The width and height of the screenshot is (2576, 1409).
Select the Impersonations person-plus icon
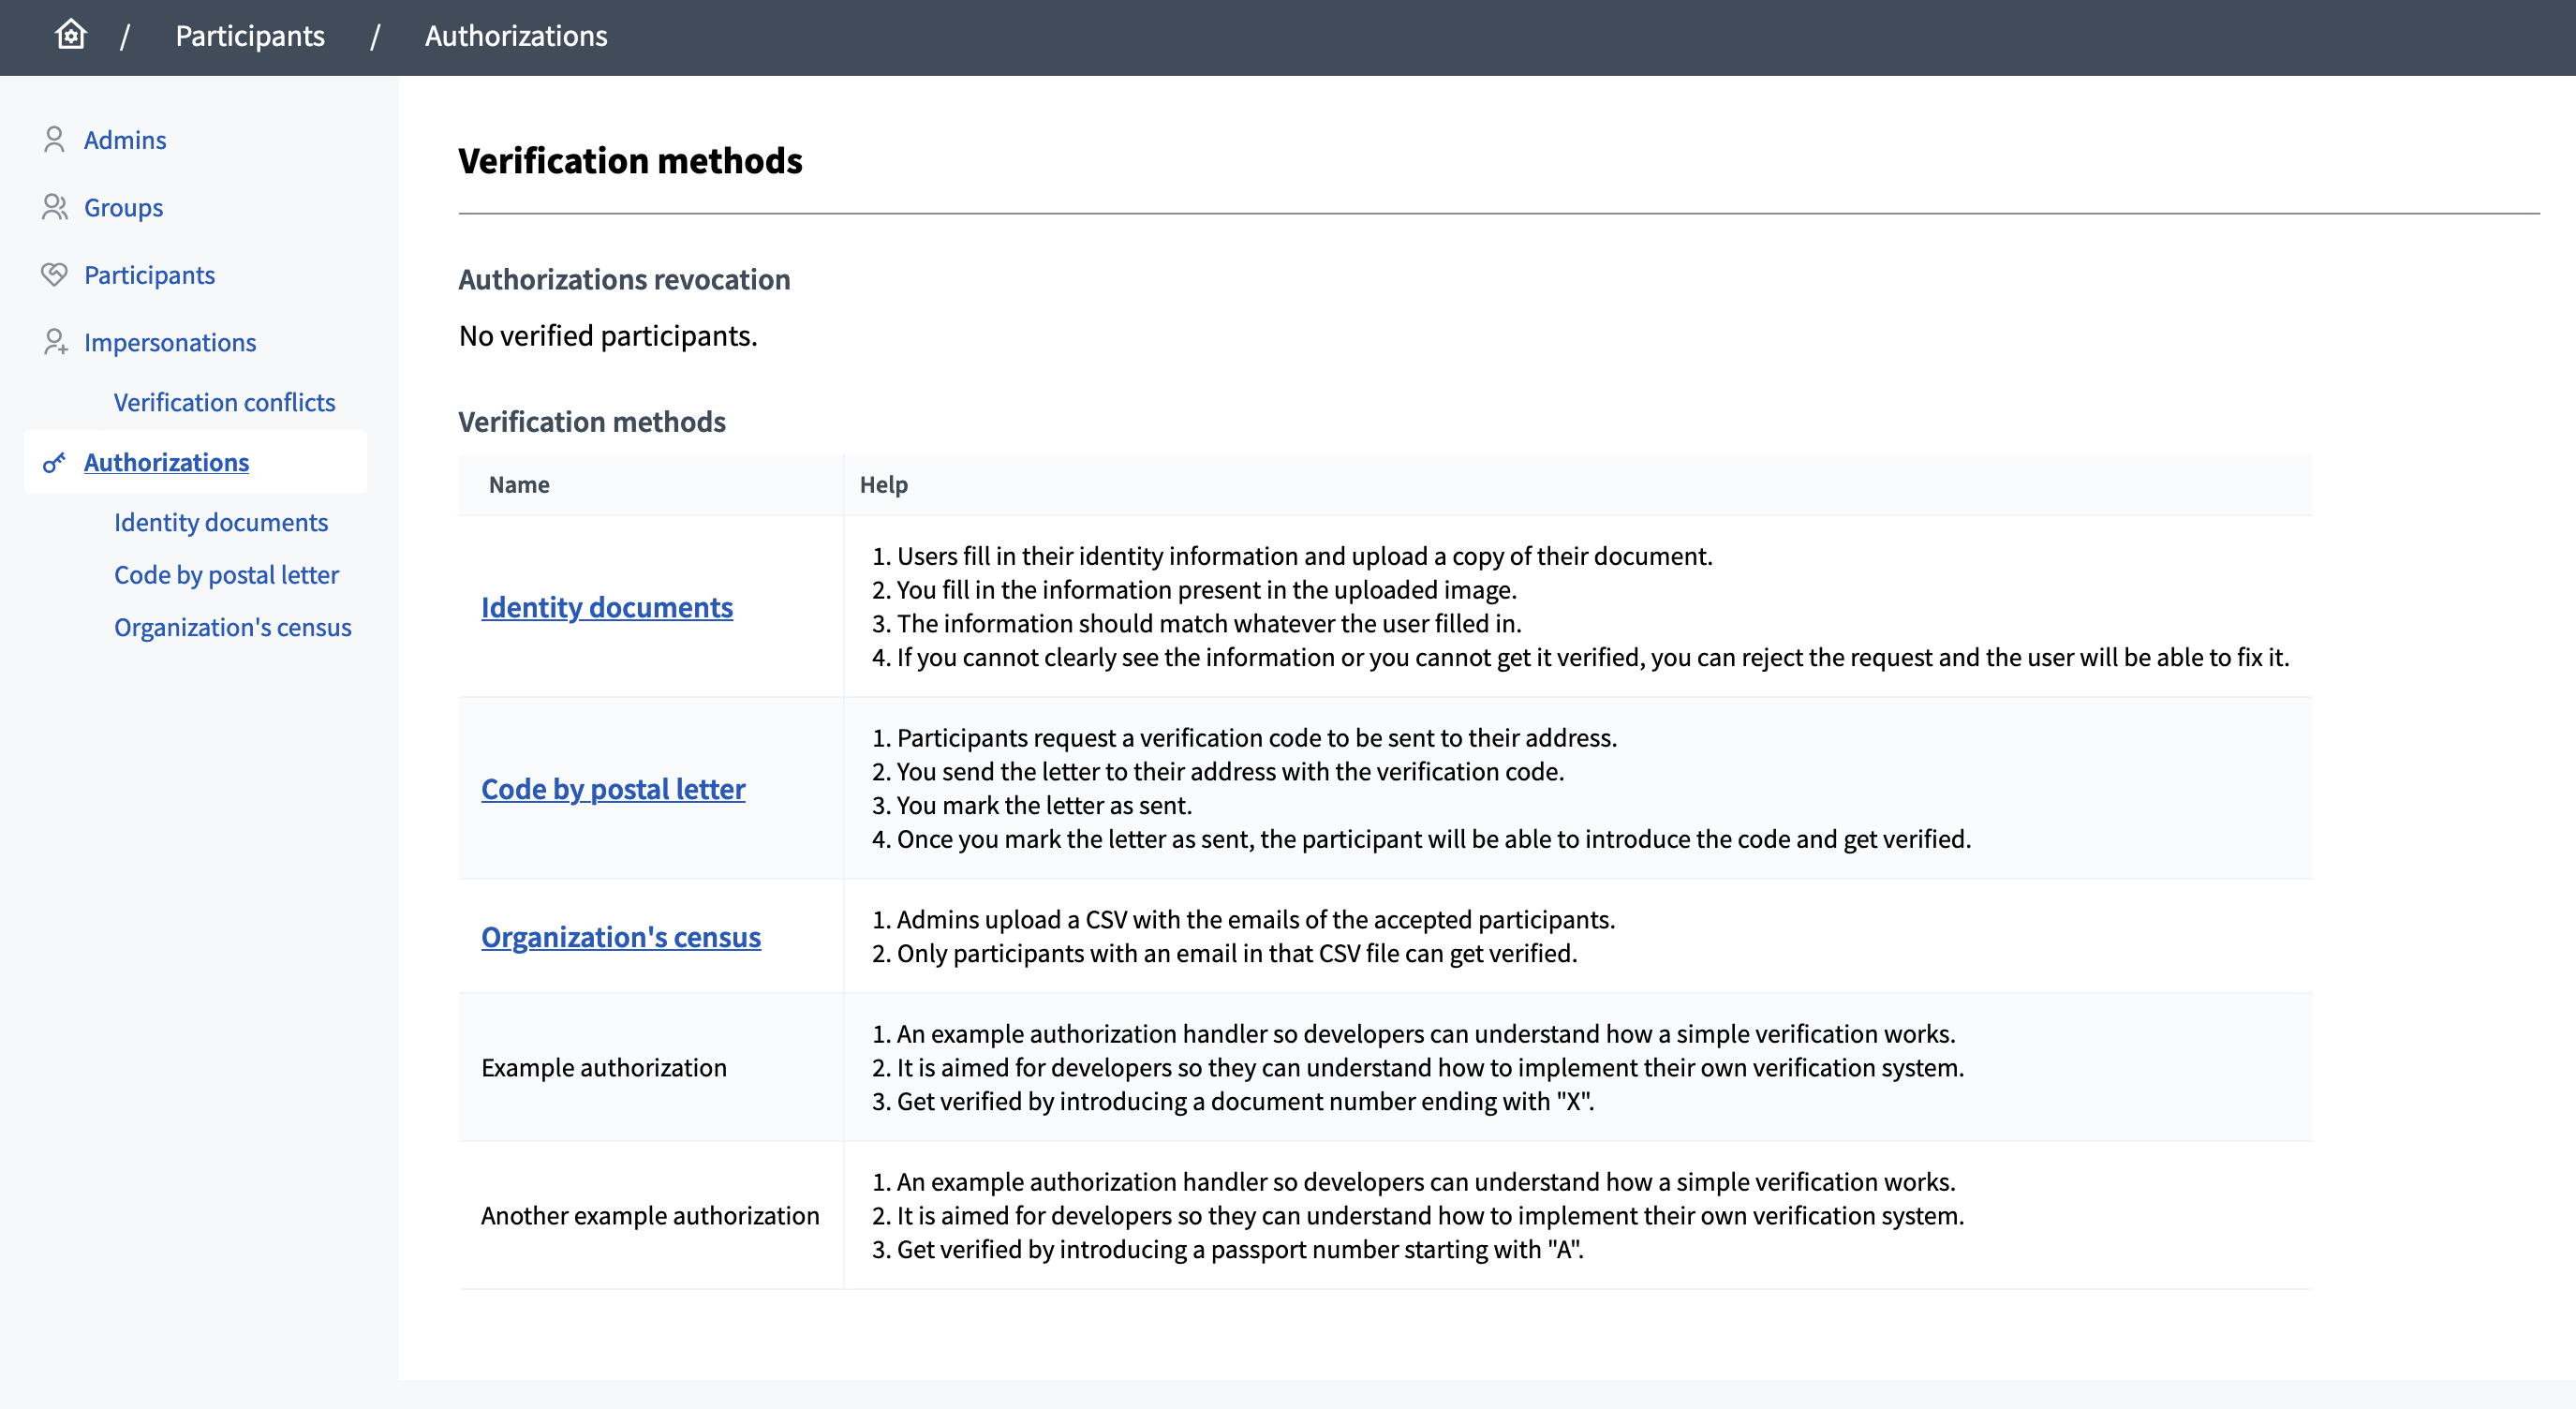[54, 342]
